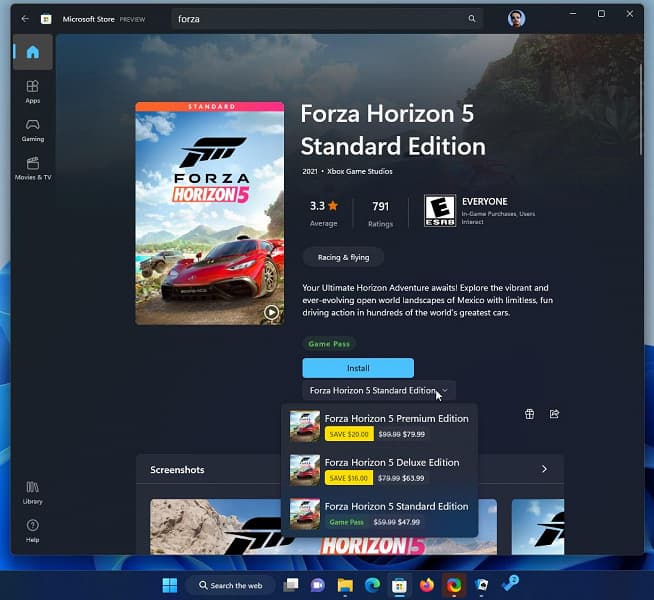Go back using the back arrow
Image resolution: width=654 pixels, height=600 pixels.
point(25,19)
